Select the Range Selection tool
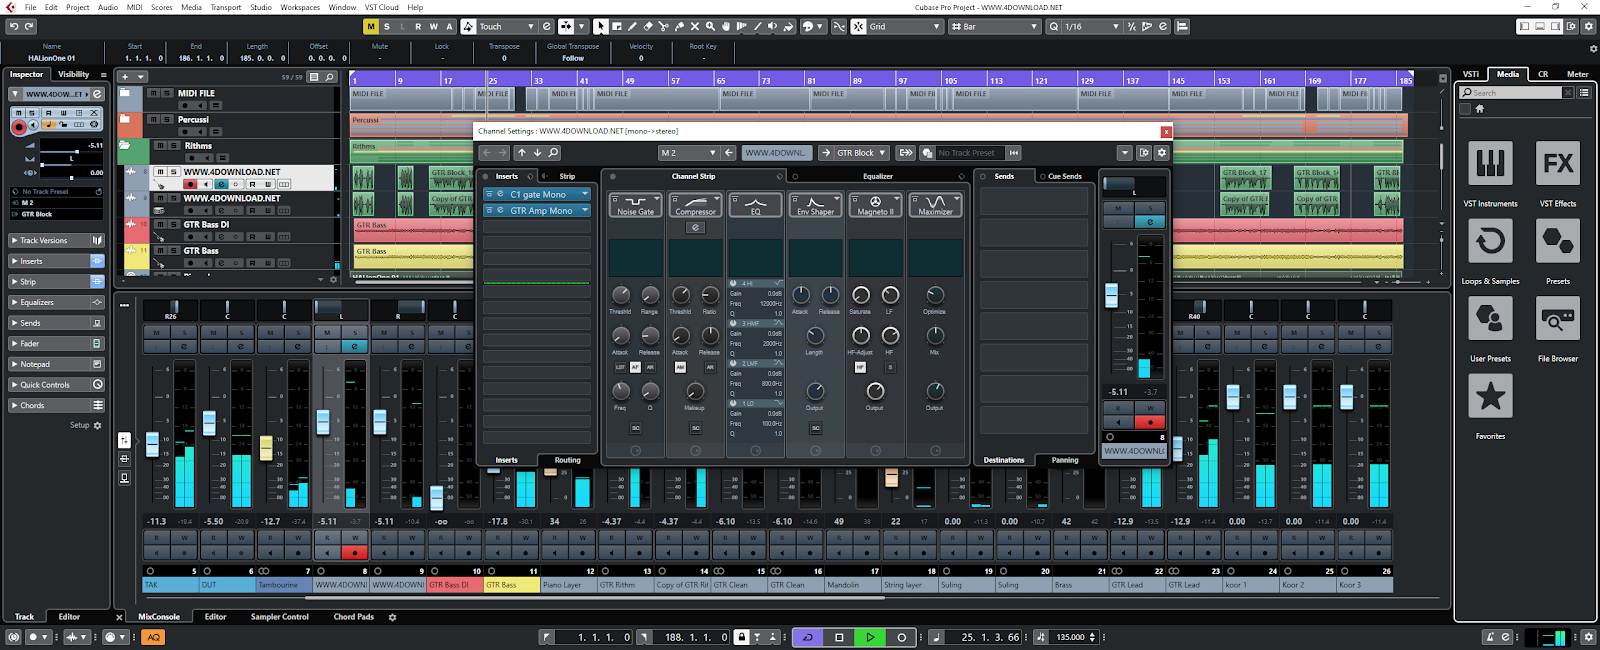Image resolution: width=1600 pixels, height=650 pixels. (617, 27)
